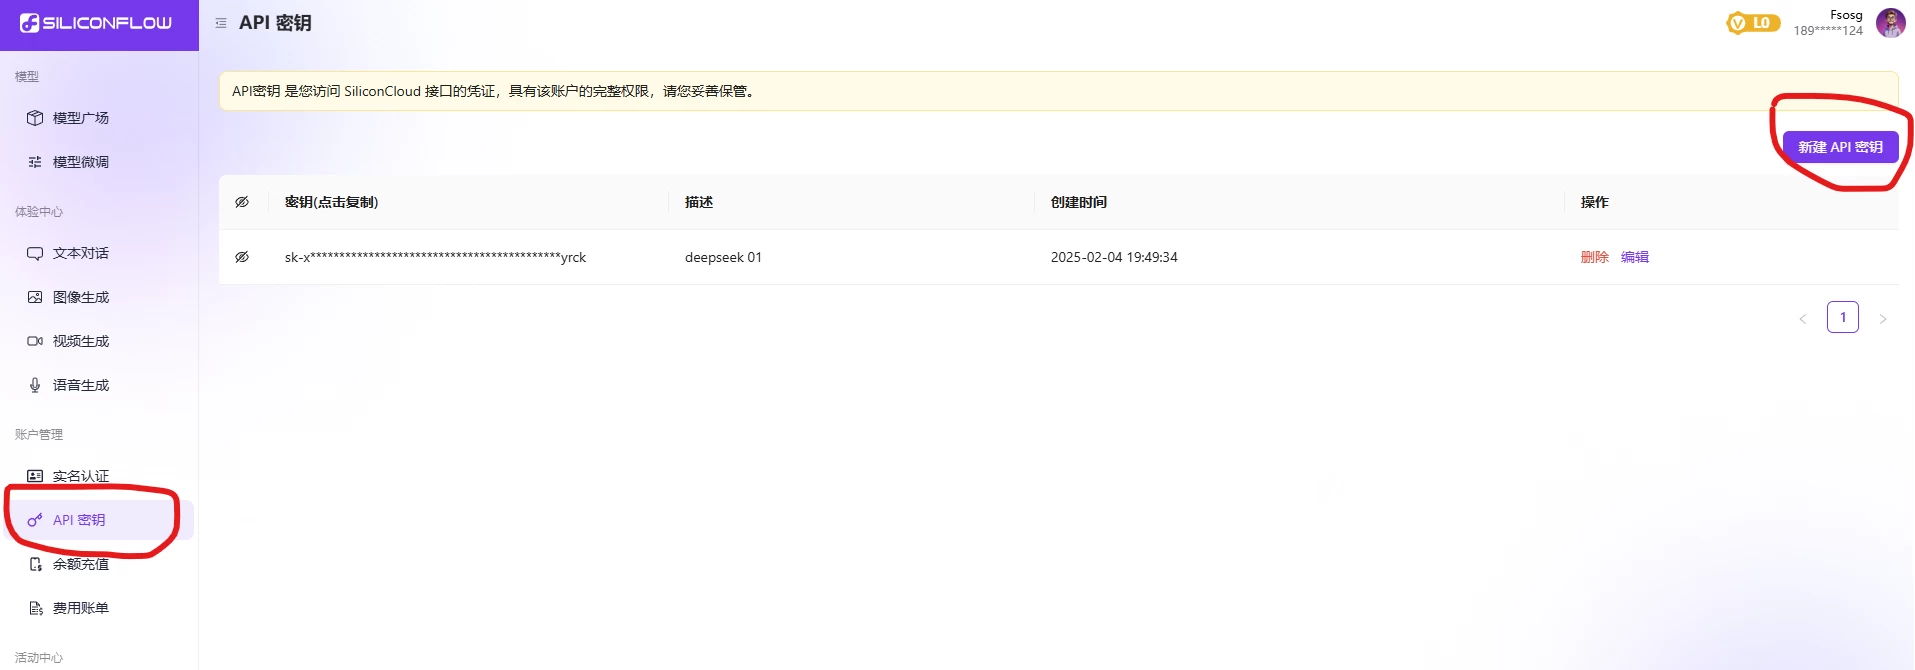This screenshot has width=1915, height=670.
Task: Open the 模型广场 cube icon
Action: click(x=35, y=118)
